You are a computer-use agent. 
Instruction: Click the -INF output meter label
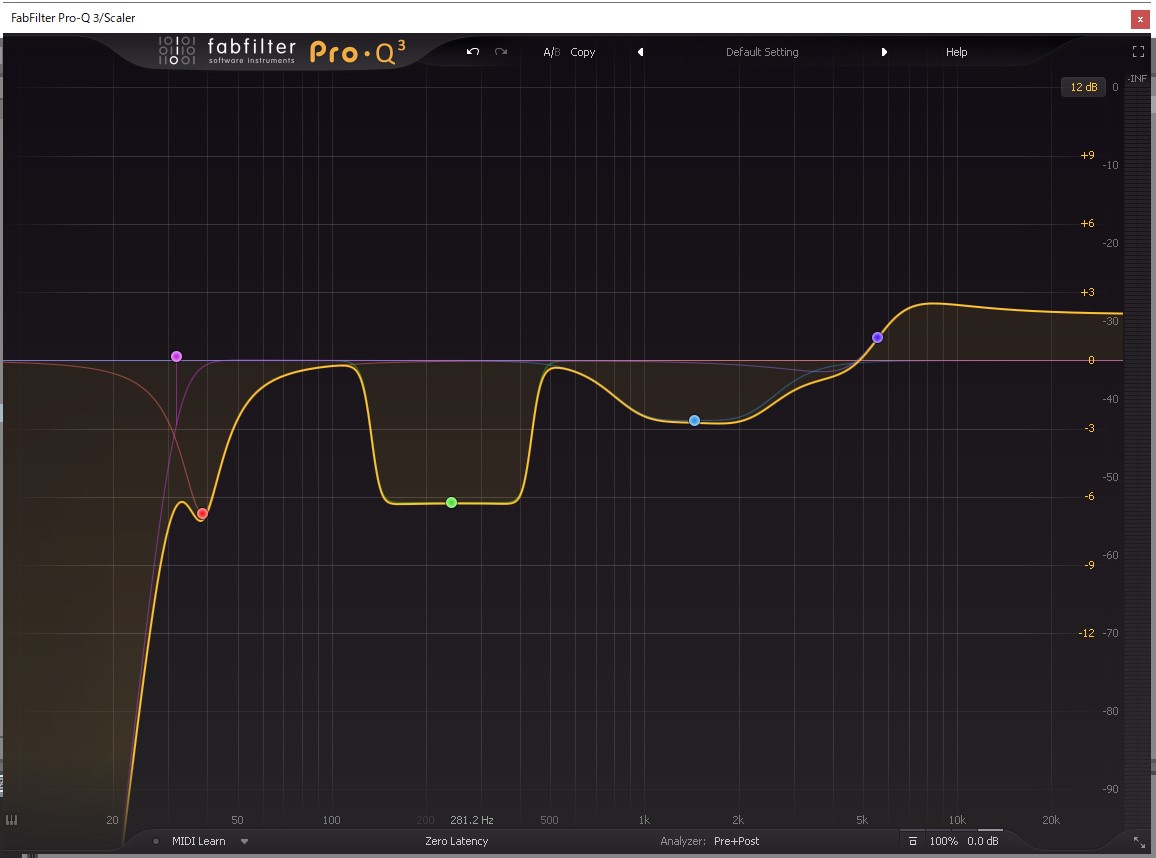[1137, 79]
